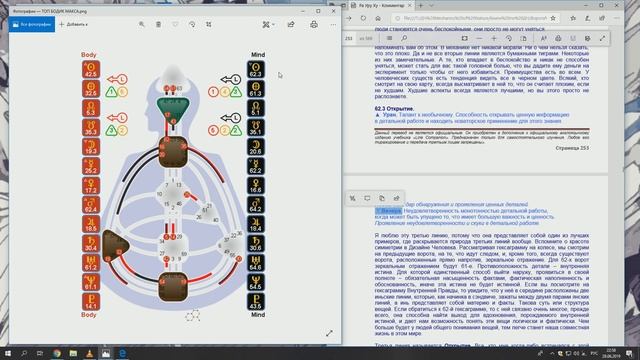The width and height of the screenshot is (640, 360).
Task: Rotate the PDF document
Action: pyautogui.click(x=509, y=38)
